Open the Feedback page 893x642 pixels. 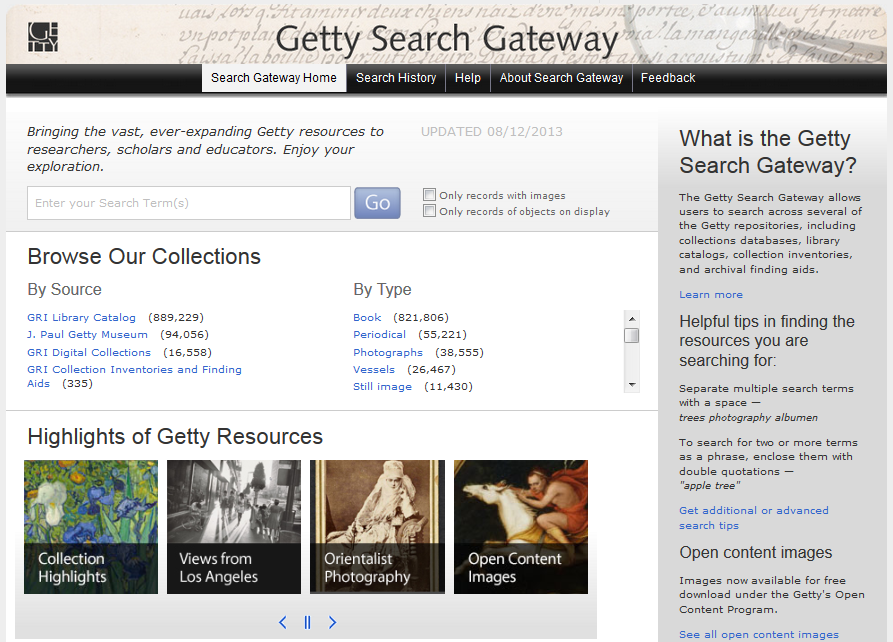[x=667, y=77]
